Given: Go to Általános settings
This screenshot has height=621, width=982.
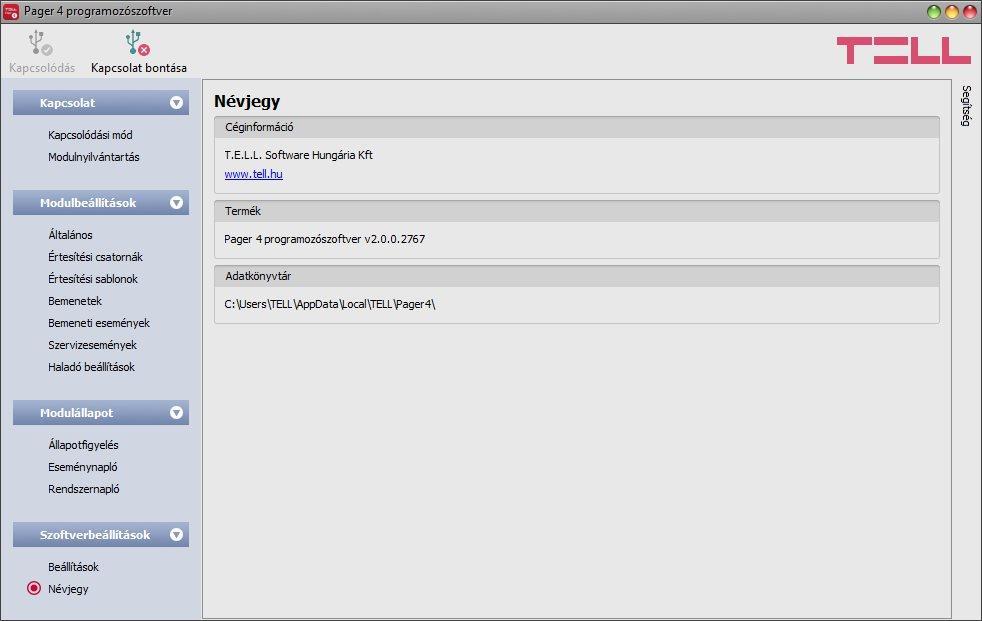Looking at the screenshot, I should pyautogui.click(x=70, y=235).
